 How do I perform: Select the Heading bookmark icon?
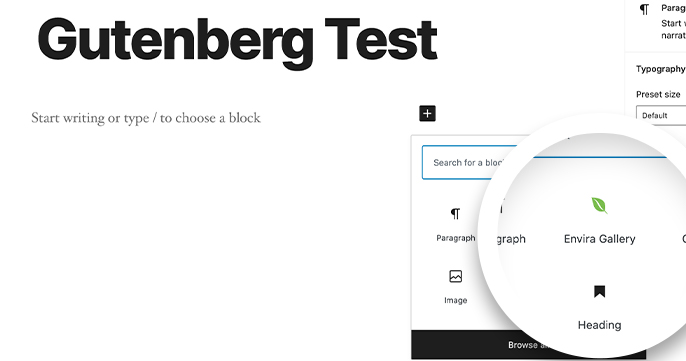tap(599, 291)
